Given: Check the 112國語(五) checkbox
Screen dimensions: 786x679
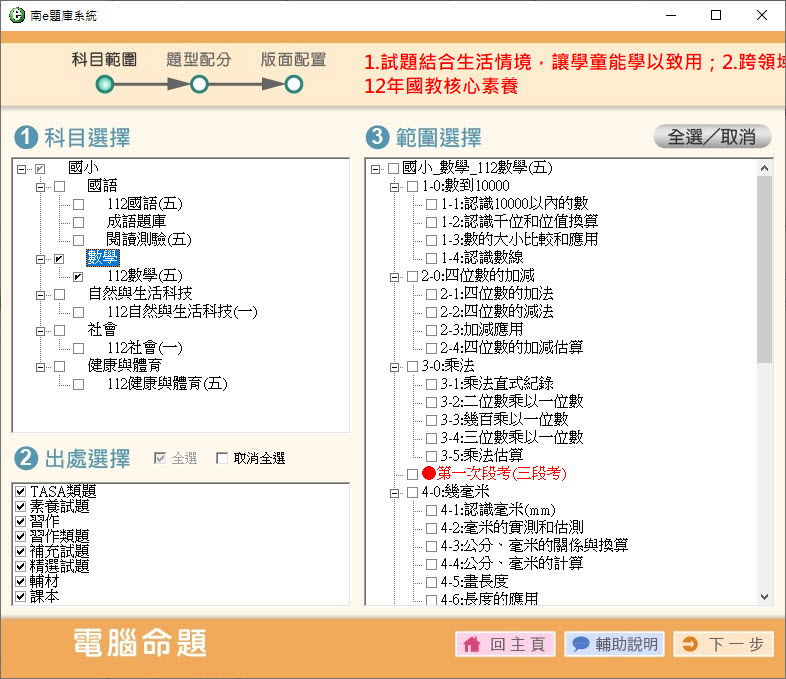Looking at the screenshot, I should [x=78, y=204].
